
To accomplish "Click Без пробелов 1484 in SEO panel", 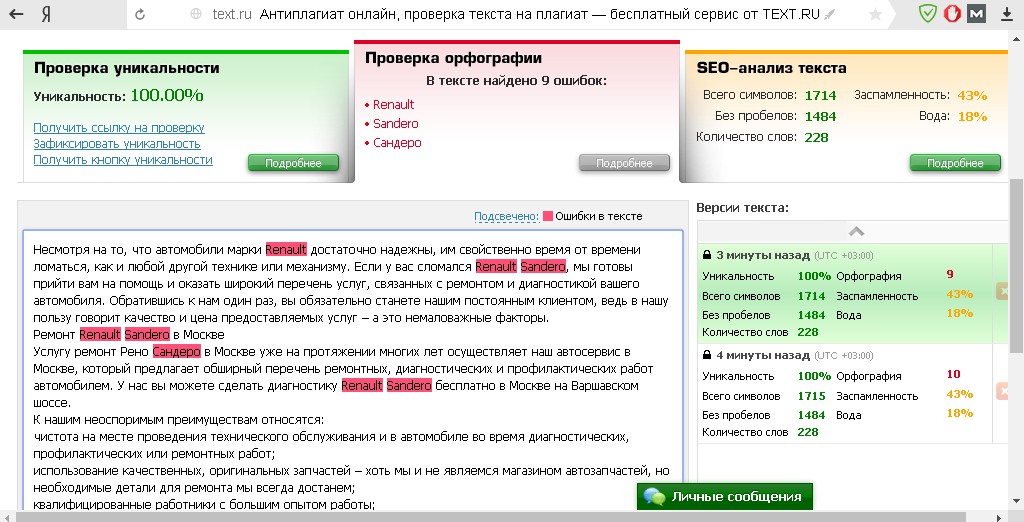I will [x=820, y=116].
